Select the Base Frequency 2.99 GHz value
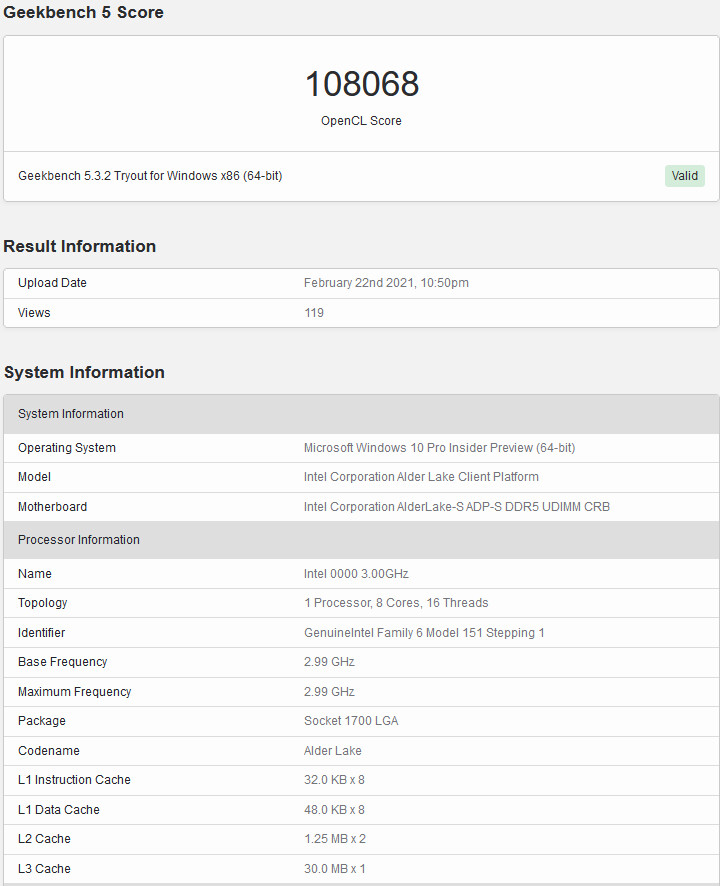 [x=329, y=662]
